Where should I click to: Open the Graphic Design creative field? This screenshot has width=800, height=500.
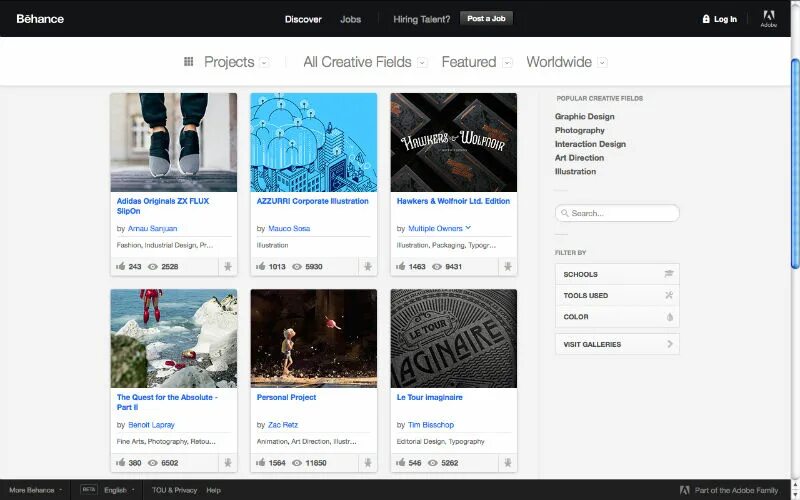(585, 116)
